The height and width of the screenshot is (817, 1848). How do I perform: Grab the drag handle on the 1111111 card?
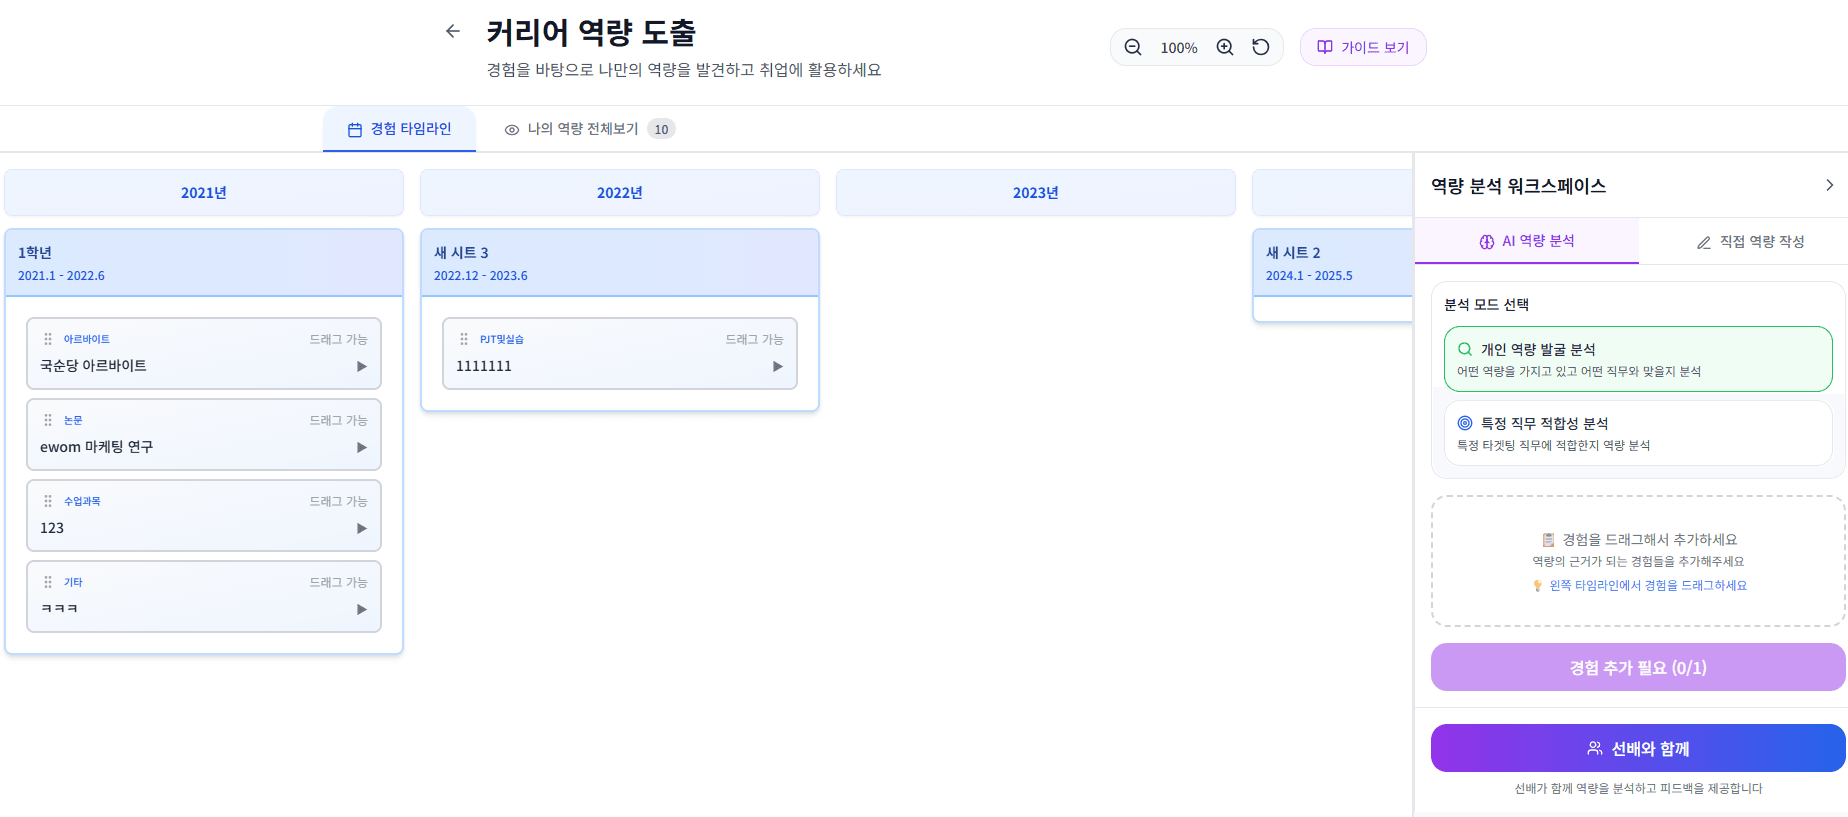[464, 339]
